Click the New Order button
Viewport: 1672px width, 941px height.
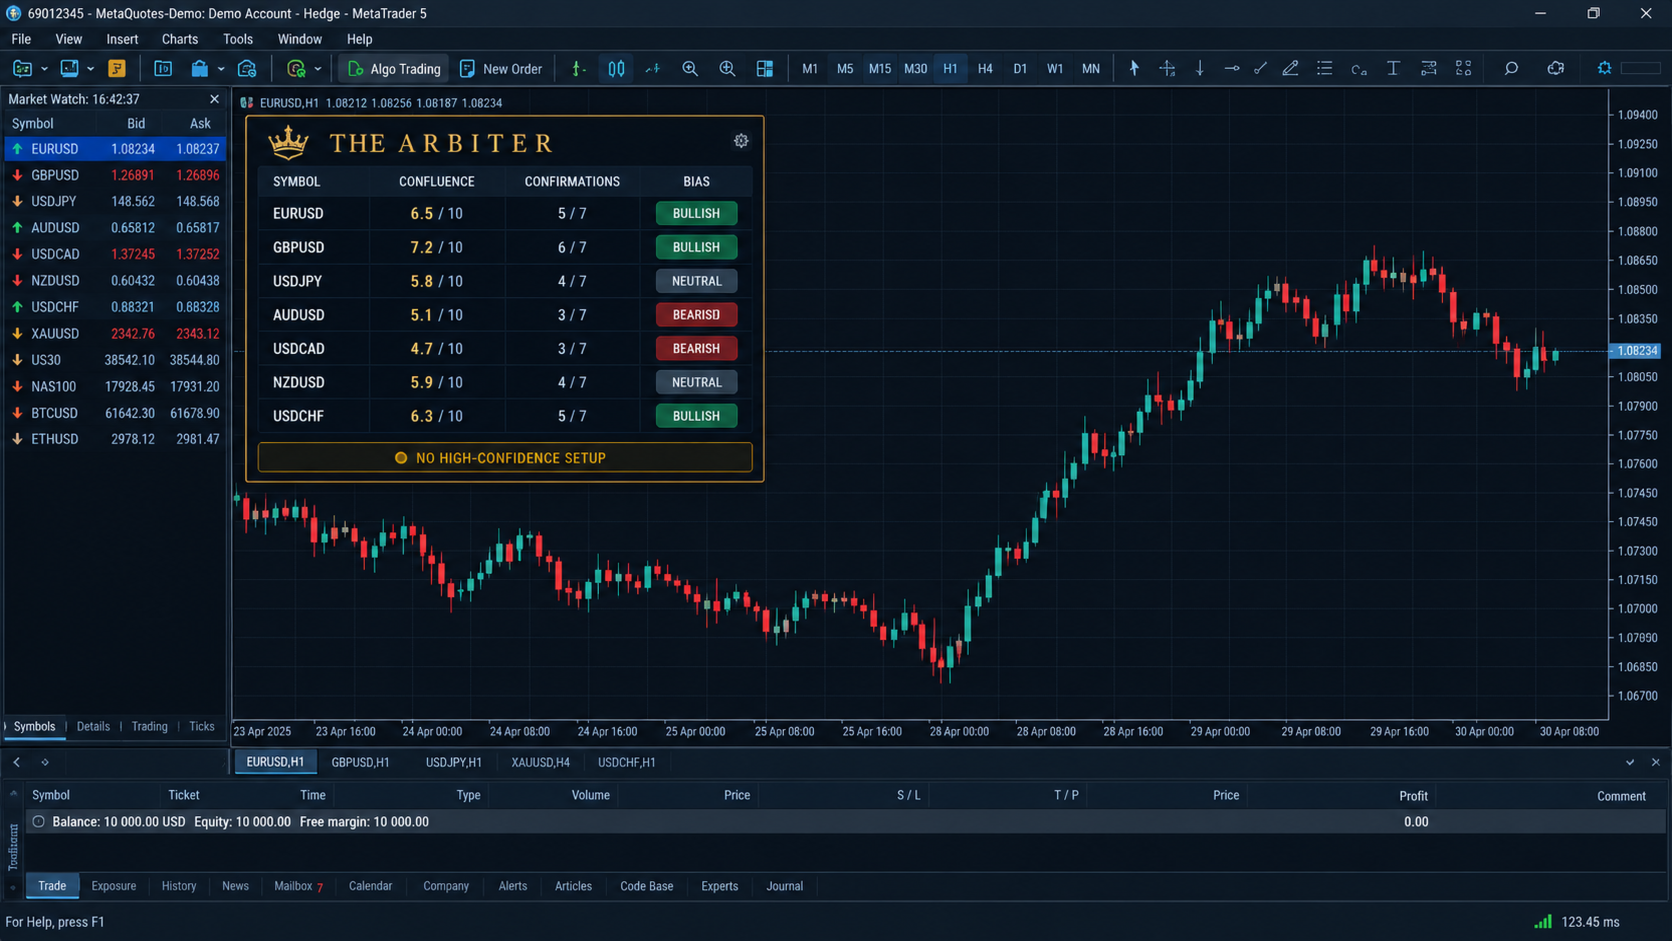(x=501, y=68)
